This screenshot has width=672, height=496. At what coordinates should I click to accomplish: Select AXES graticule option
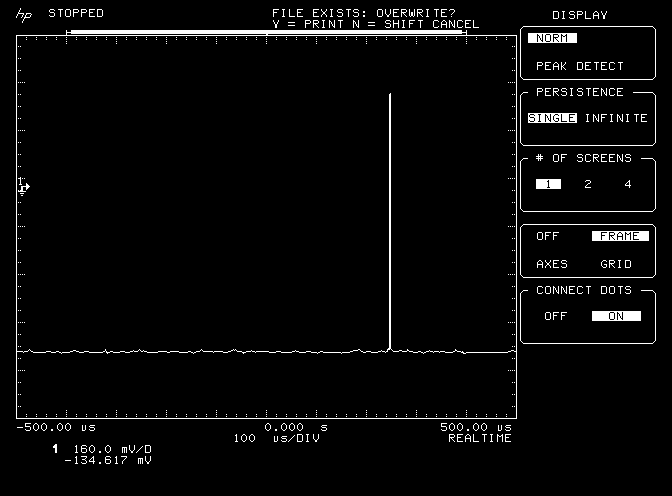552,264
